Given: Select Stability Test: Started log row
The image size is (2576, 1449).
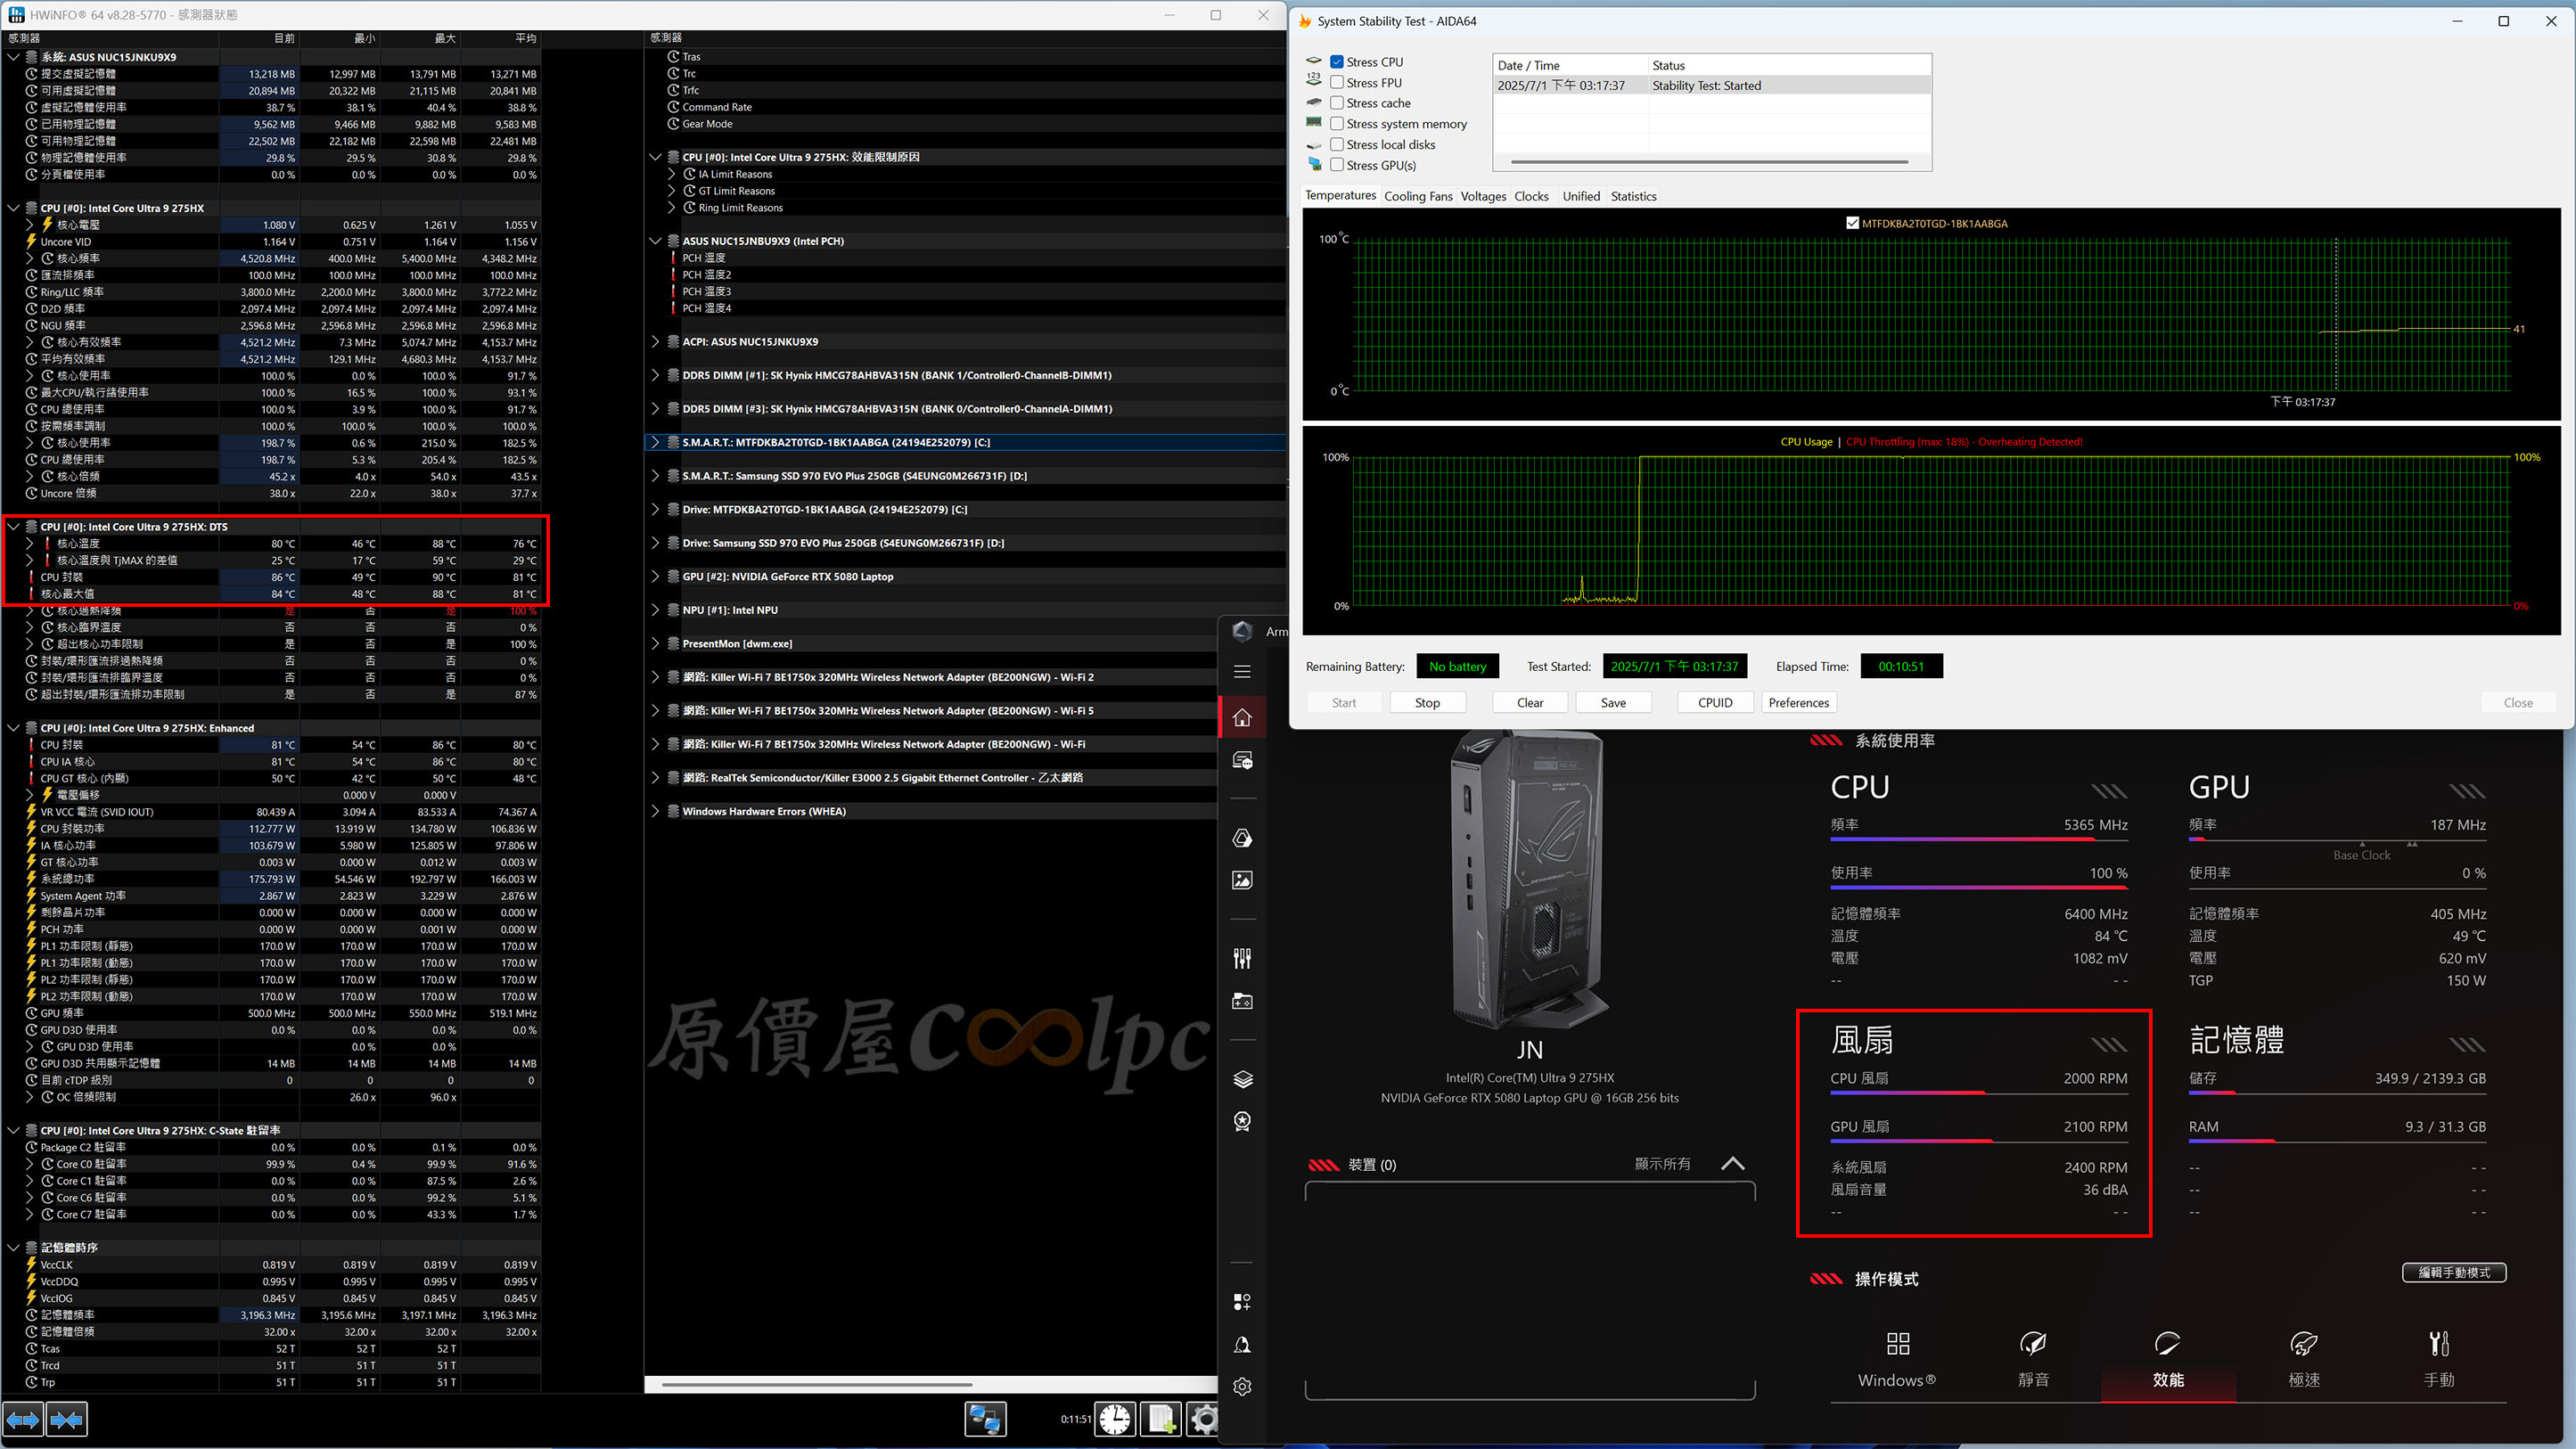Looking at the screenshot, I should point(1711,86).
